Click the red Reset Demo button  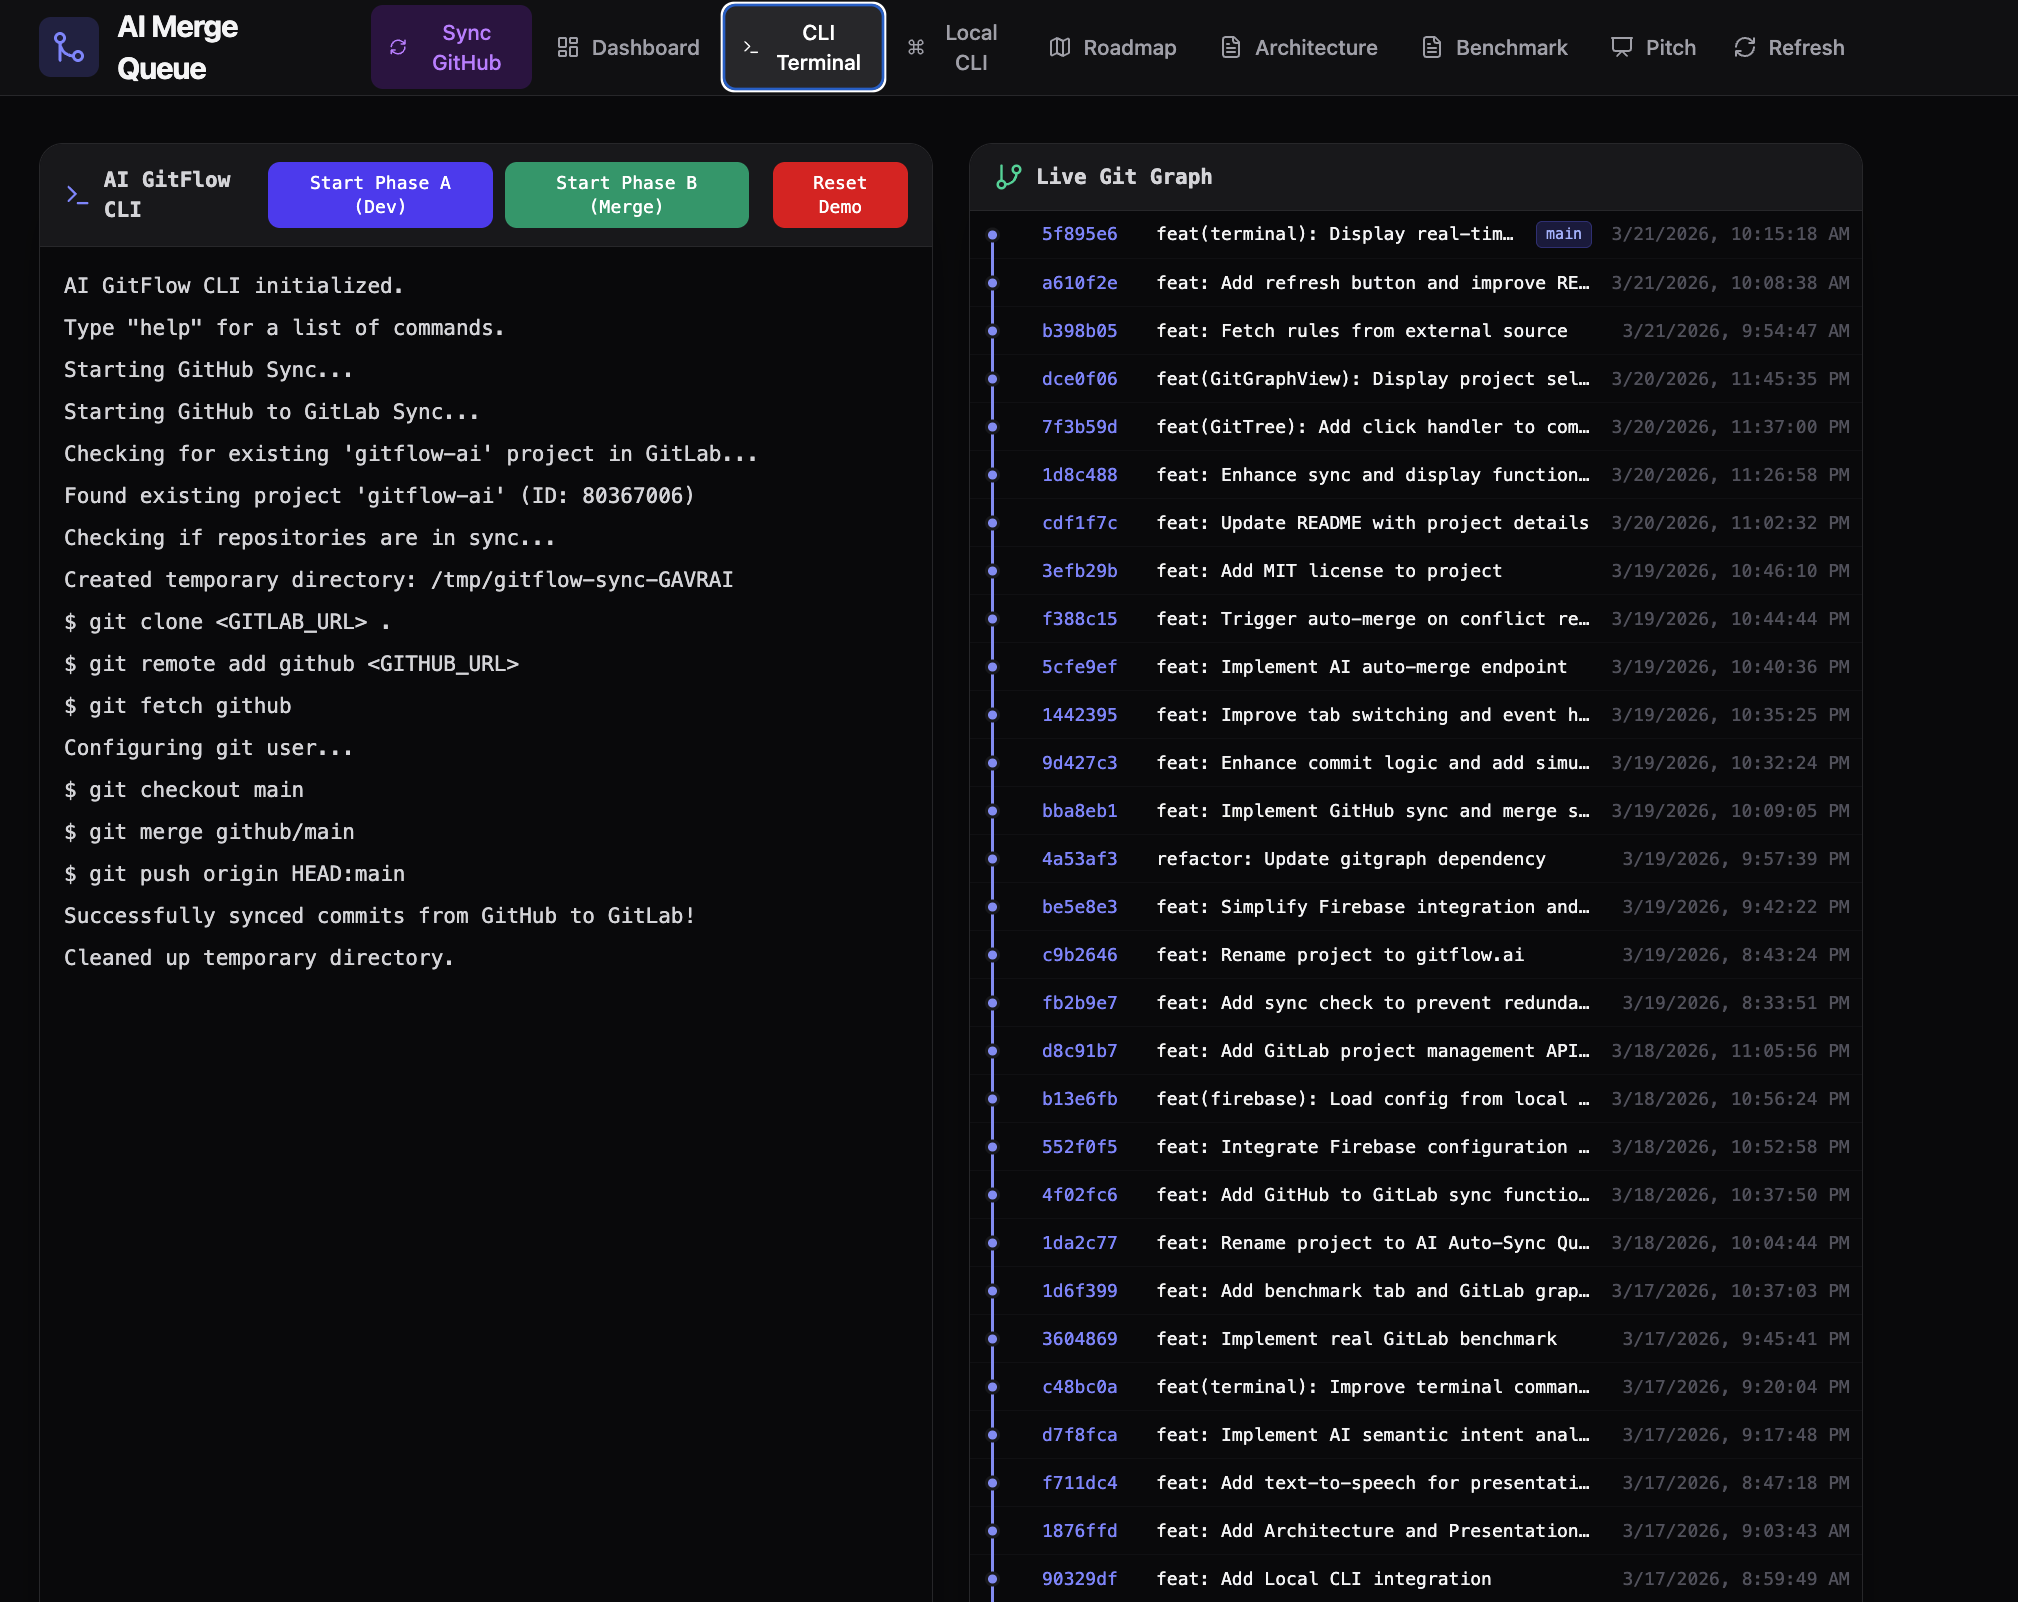pos(839,195)
